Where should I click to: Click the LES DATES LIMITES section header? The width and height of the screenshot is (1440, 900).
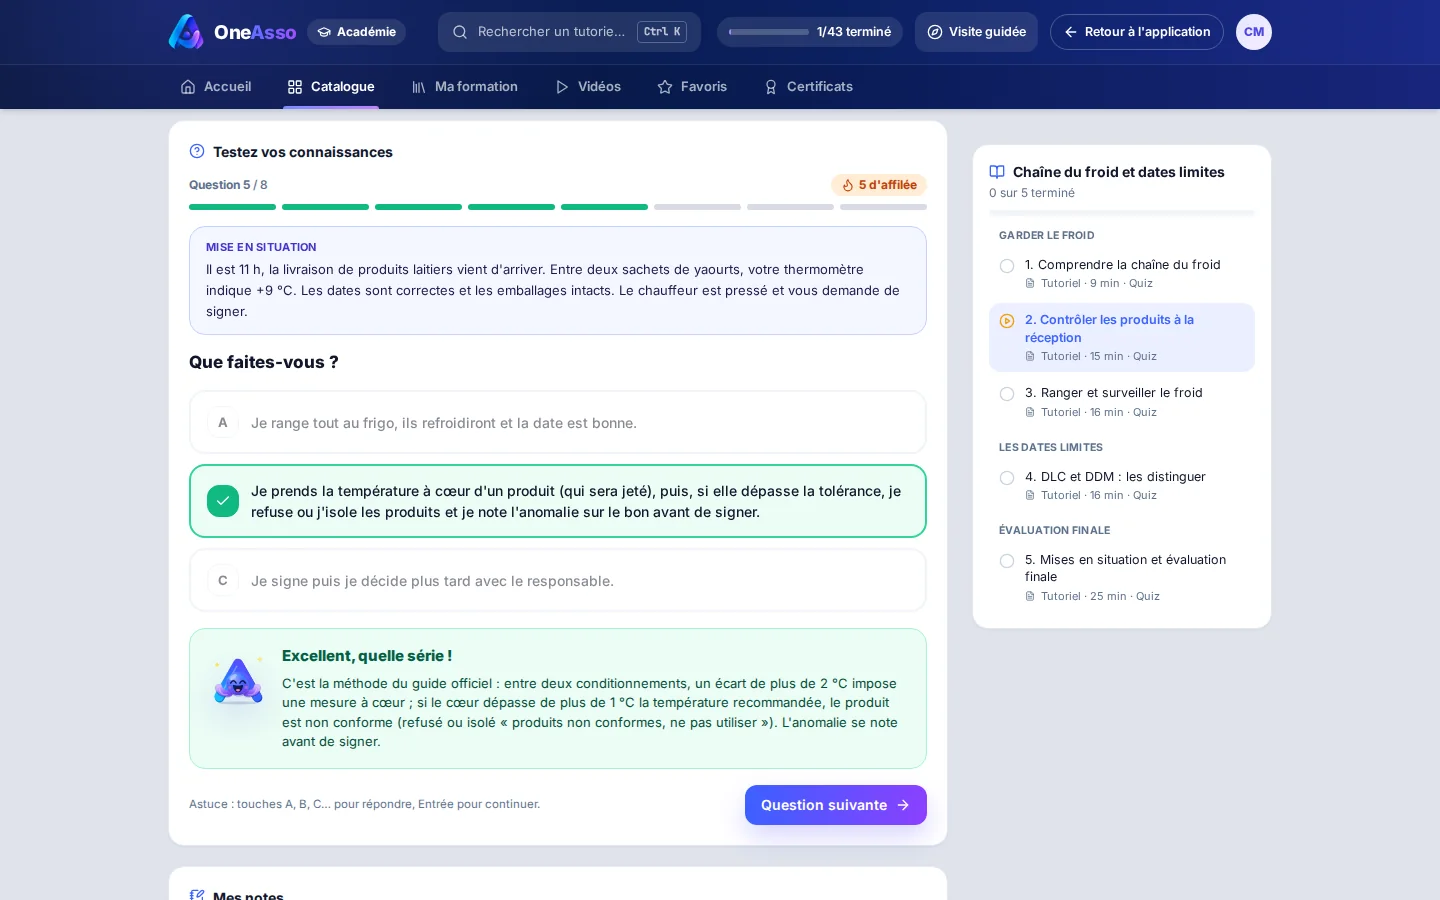pos(1051,448)
